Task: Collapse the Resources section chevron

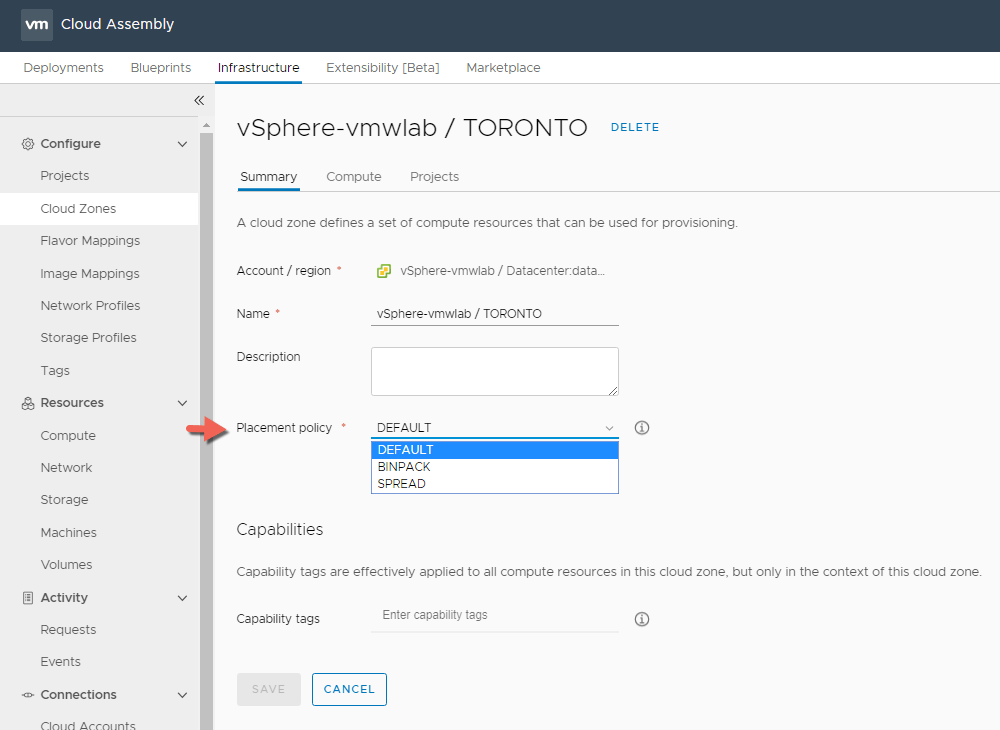Action: coord(182,403)
